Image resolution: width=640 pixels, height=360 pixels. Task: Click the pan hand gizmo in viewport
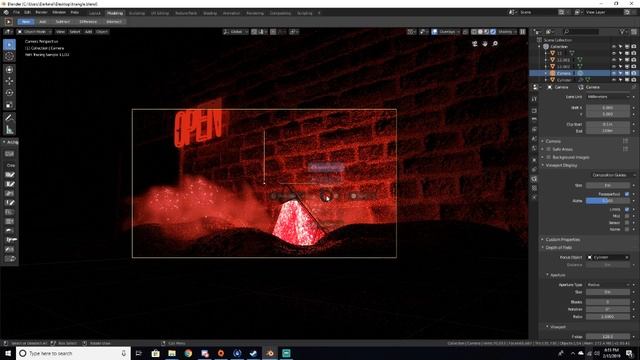(485, 44)
